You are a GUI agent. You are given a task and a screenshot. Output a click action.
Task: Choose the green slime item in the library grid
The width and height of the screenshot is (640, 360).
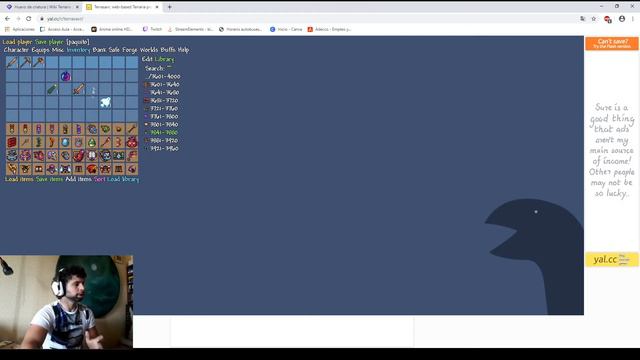point(92,142)
